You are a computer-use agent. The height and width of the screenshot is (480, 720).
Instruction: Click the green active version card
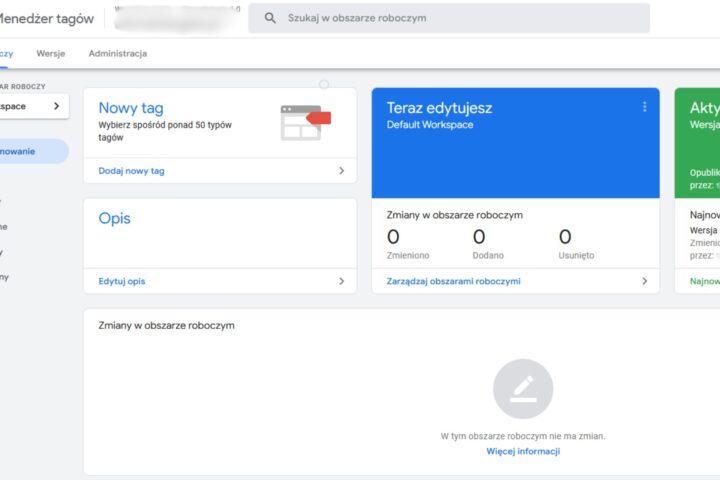click(698, 143)
